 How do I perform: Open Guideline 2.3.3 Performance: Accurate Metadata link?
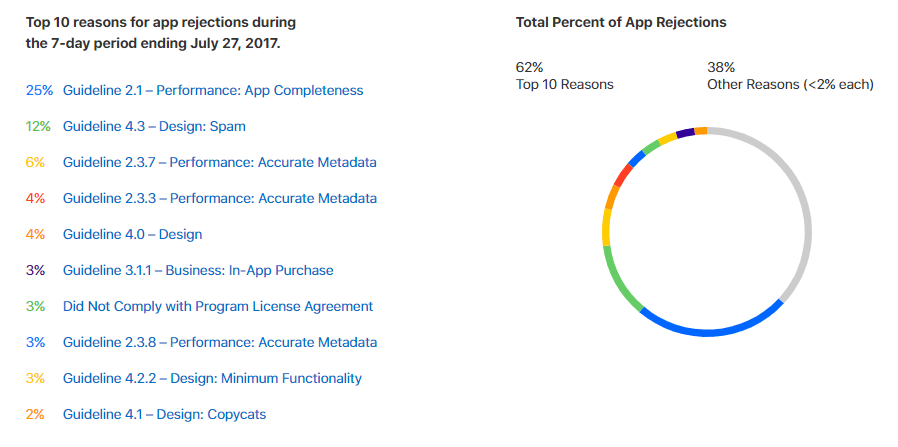(x=220, y=199)
